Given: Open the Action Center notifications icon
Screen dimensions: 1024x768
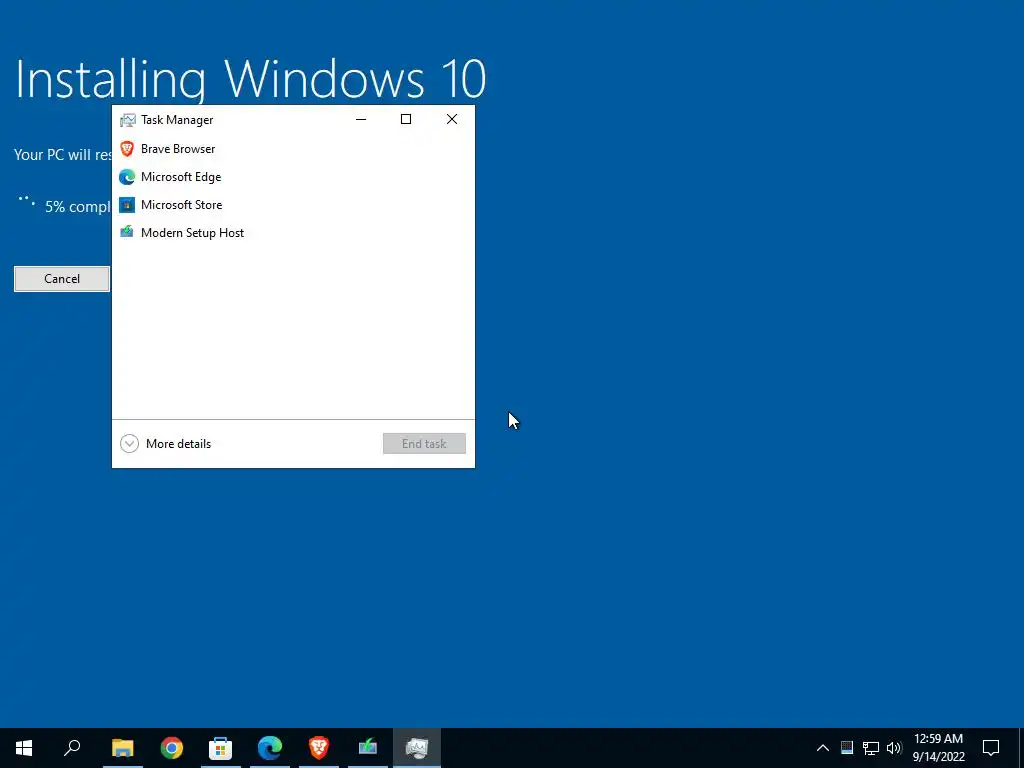Looking at the screenshot, I should point(991,748).
